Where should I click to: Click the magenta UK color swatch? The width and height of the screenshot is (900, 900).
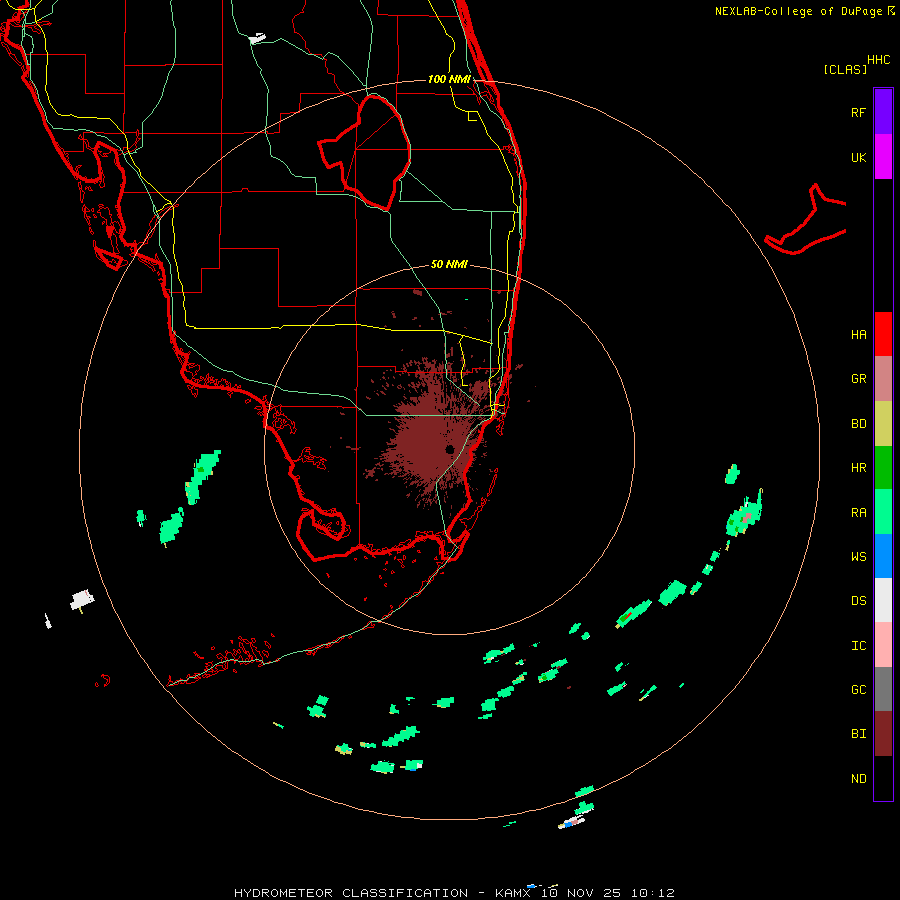(x=883, y=157)
